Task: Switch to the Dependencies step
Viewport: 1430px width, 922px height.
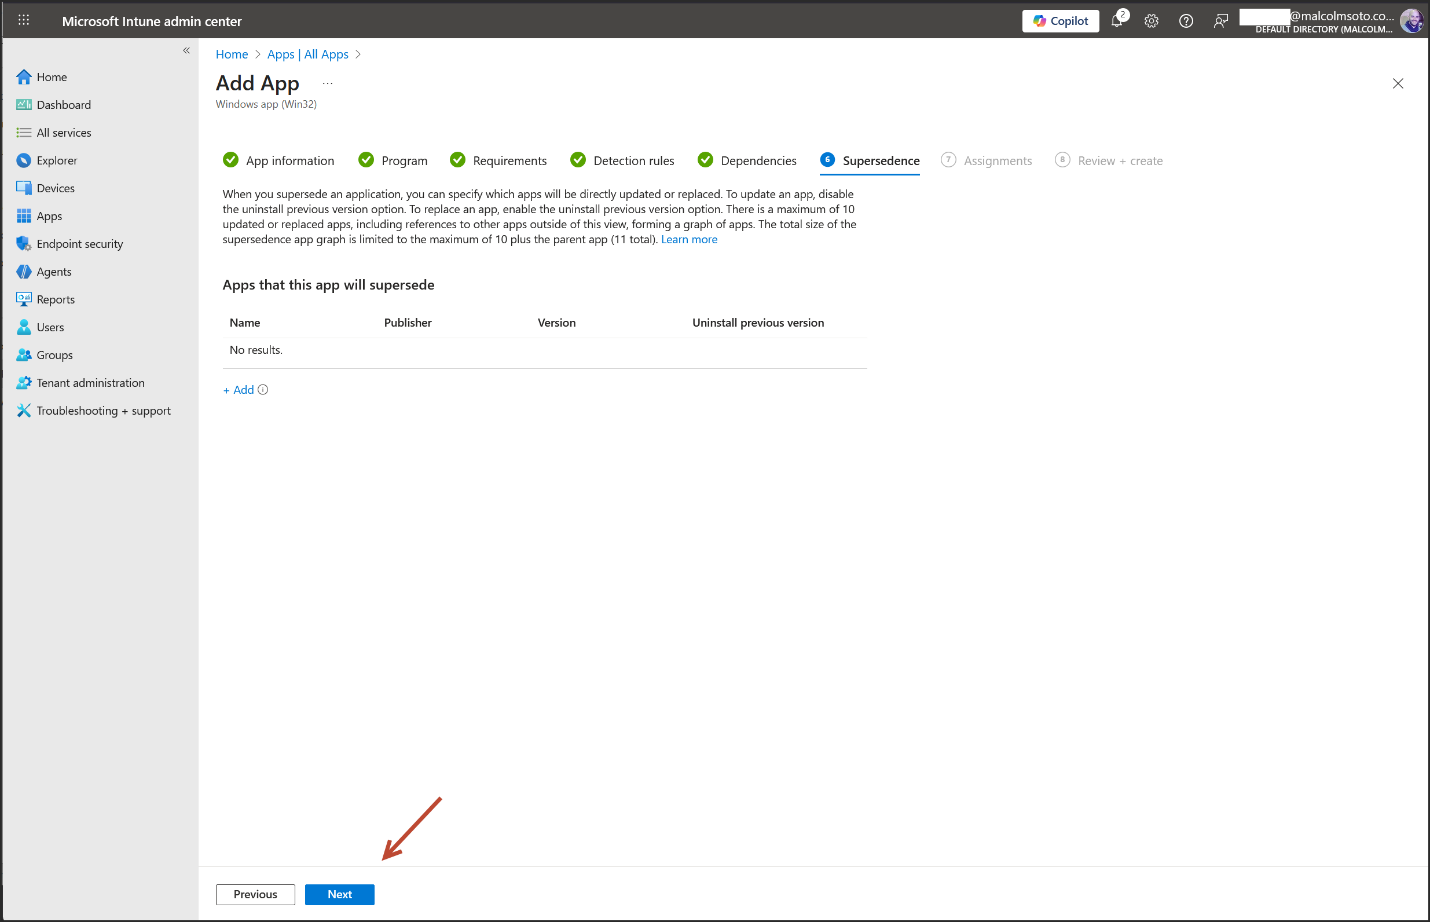Action: (x=758, y=161)
